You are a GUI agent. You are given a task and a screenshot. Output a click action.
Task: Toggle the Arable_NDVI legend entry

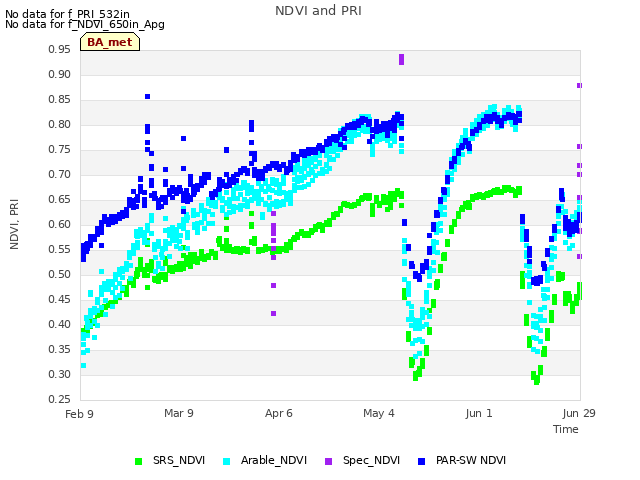[264, 460]
